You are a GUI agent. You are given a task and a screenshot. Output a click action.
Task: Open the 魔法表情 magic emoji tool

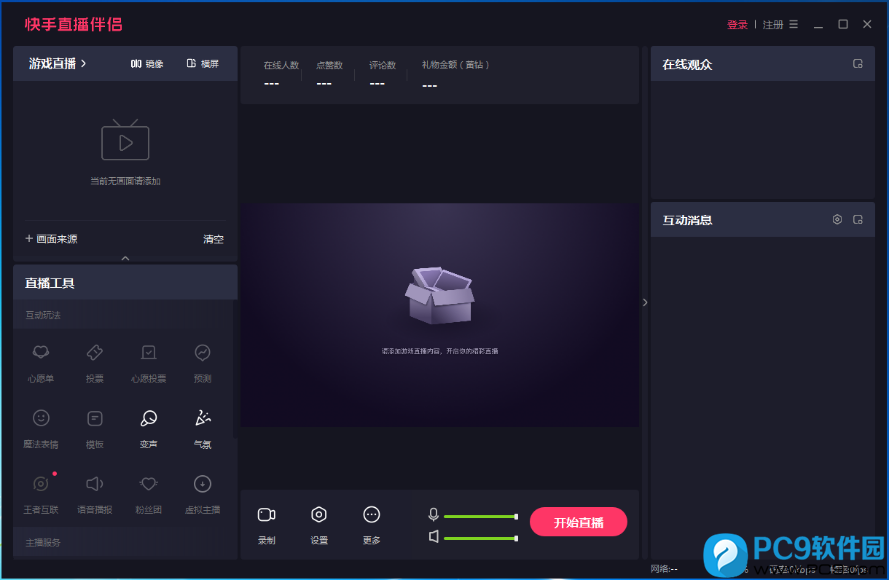[41, 427]
